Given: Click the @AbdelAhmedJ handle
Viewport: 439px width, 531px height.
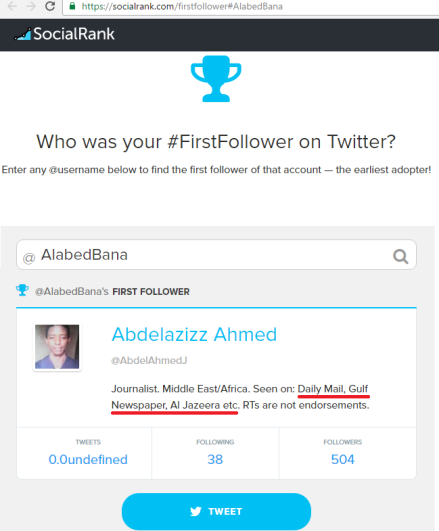Looking at the screenshot, I should click(x=149, y=360).
